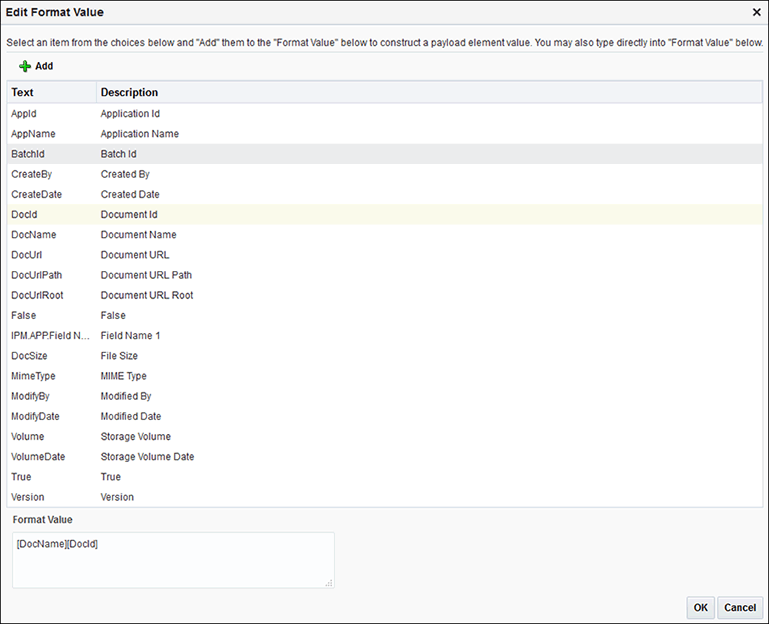This screenshot has width=769, height=624.
Task: Select the DocName row
Action: (x=384, y=234)
